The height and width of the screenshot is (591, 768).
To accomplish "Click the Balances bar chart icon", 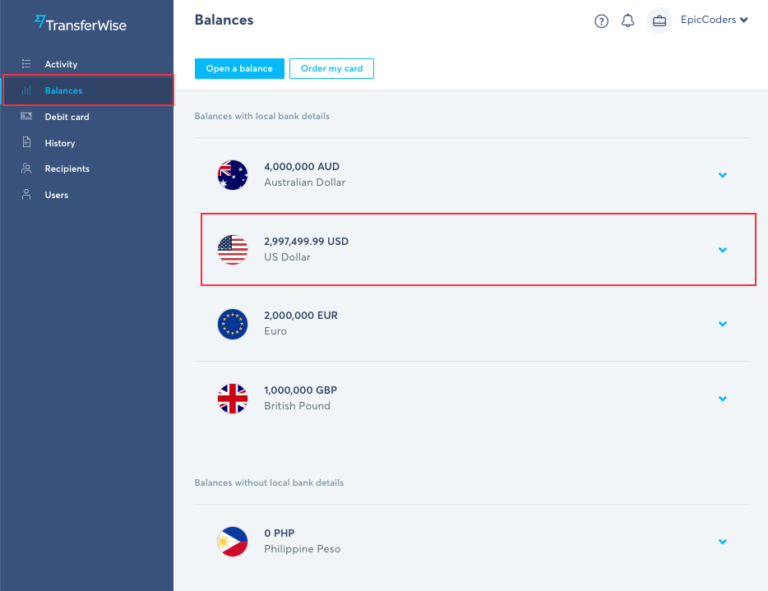I will (26, 90).
